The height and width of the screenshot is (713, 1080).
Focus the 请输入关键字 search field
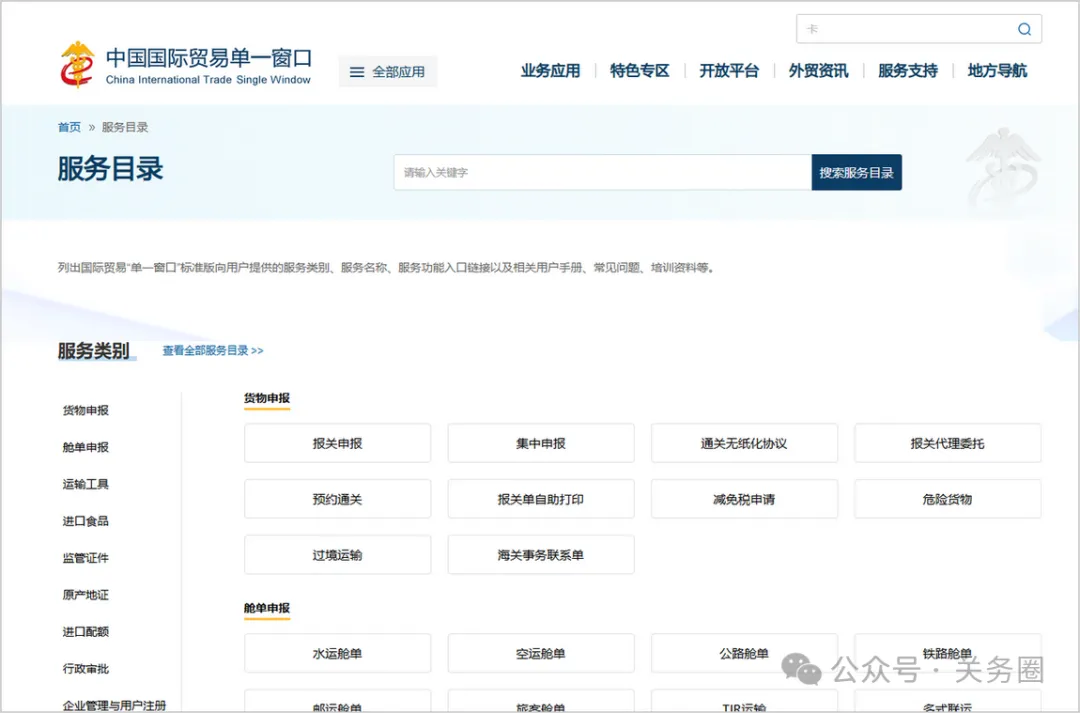tap(602, 173)
